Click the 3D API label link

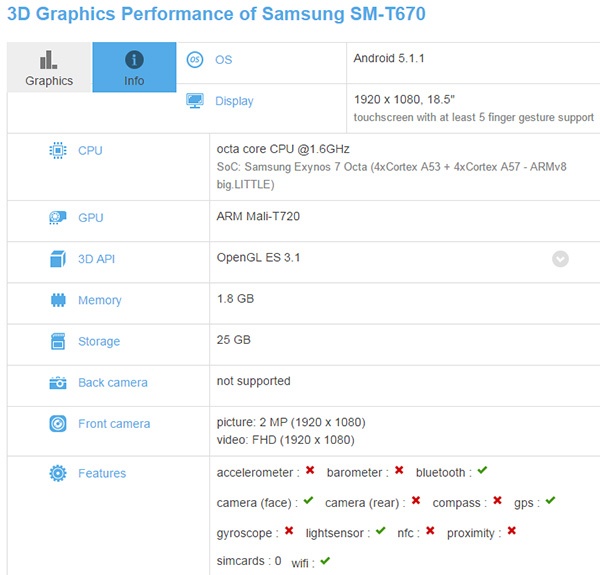point(96,259)
